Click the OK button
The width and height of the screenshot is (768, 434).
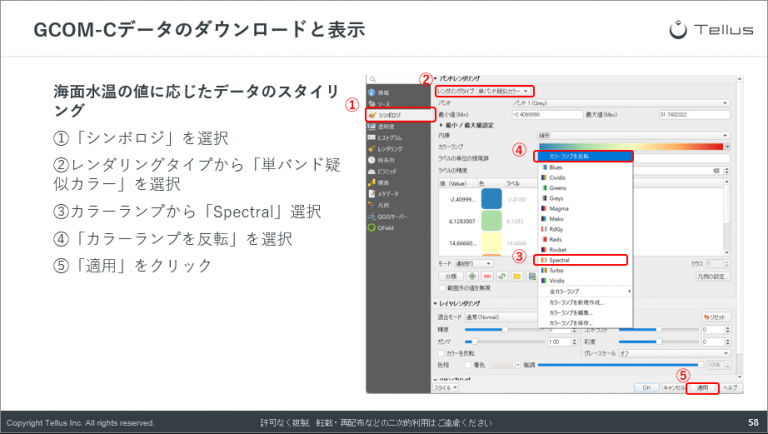647,388
